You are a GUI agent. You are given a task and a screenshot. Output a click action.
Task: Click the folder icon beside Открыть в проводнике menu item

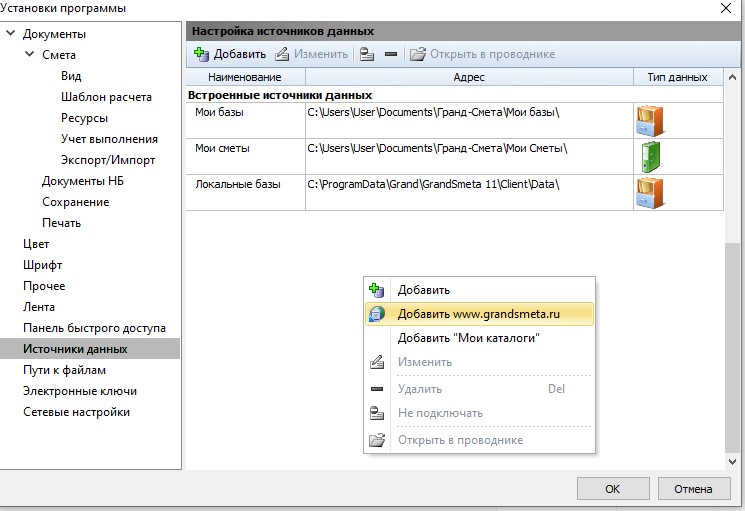(x=377, y=440)
